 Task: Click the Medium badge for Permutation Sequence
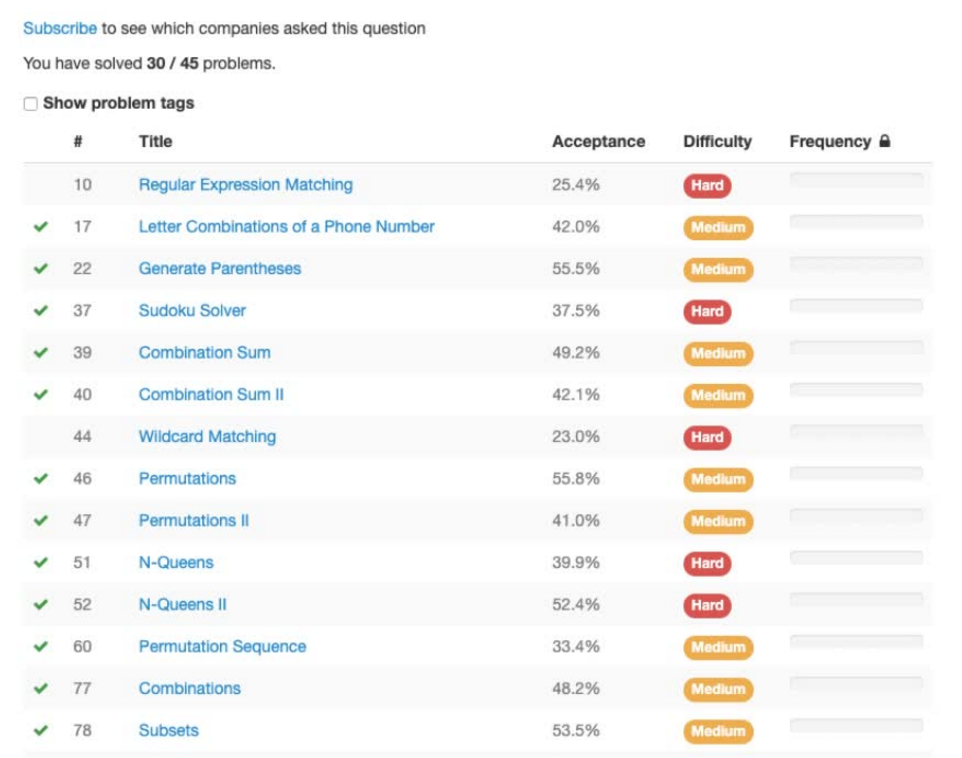click(717, 647)
